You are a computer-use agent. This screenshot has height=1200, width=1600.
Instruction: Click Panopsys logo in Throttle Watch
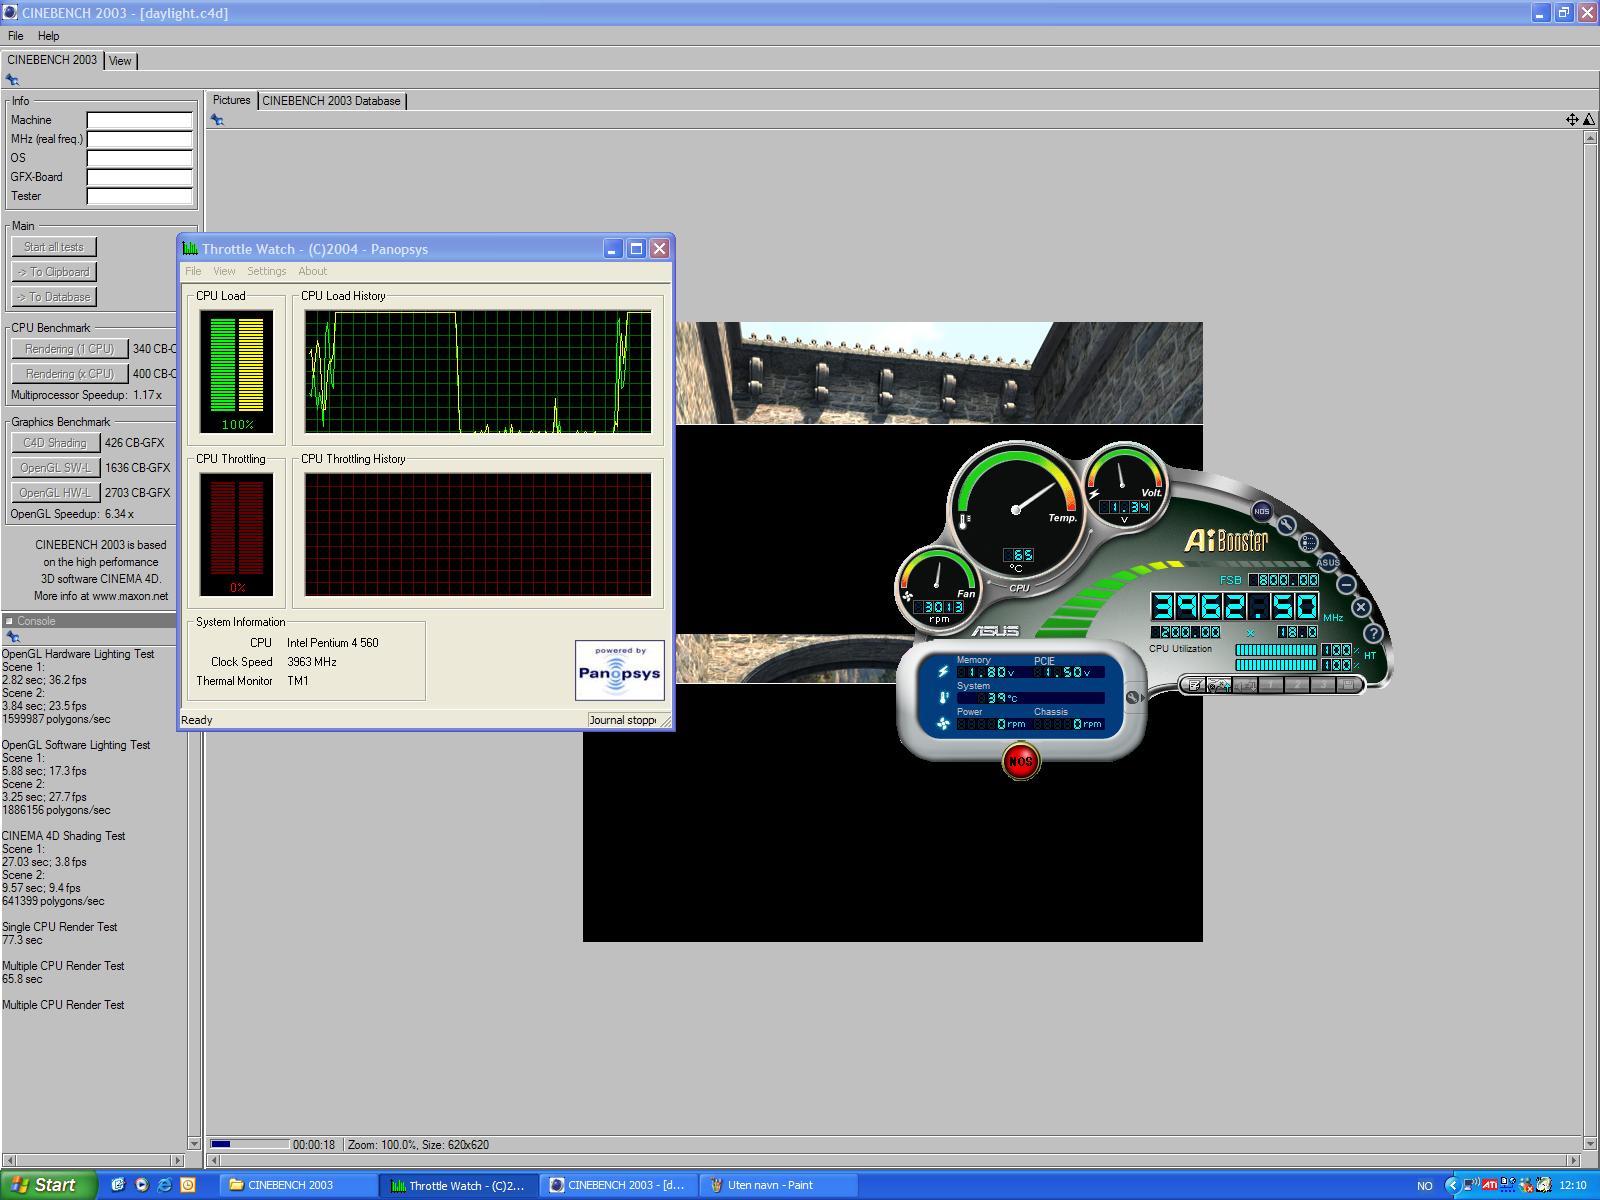click(620, 670)
